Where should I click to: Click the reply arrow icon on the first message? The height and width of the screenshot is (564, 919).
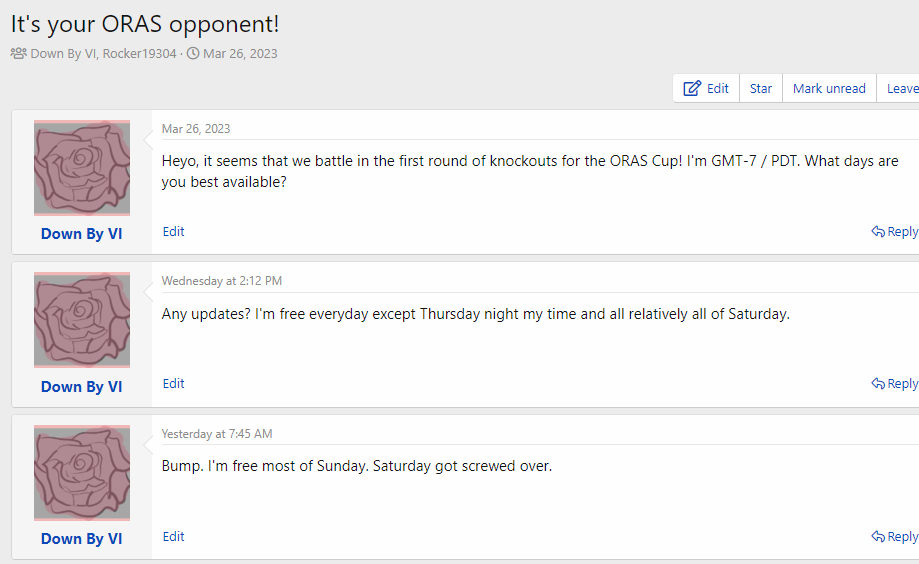pyautogui.click(x=878, y=232)
